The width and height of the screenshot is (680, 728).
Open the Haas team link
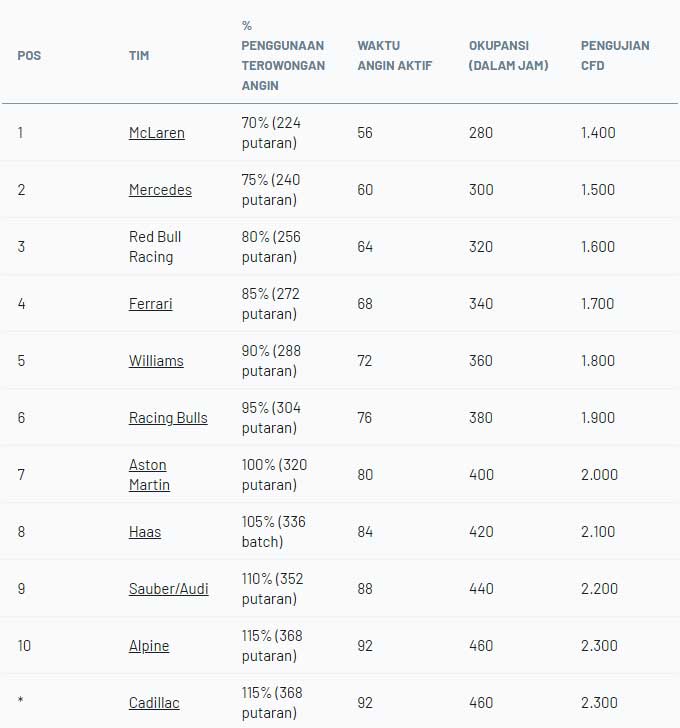point(145,532)
